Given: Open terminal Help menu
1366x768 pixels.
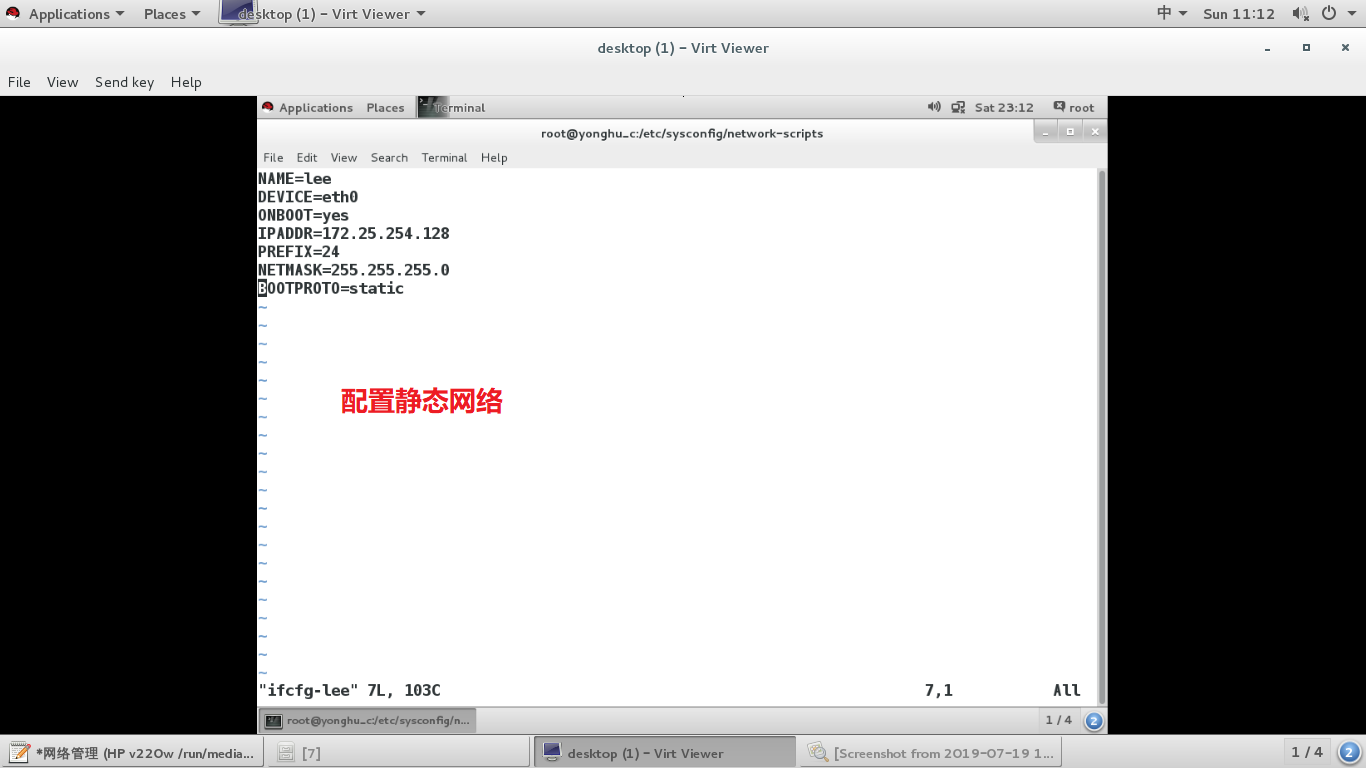Looking at the screenshot, I should tap(494, 157).
